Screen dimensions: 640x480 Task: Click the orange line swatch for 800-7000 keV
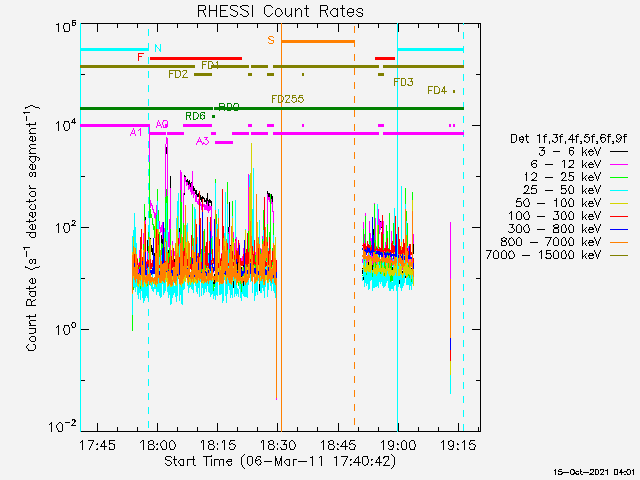click(619, 242)
